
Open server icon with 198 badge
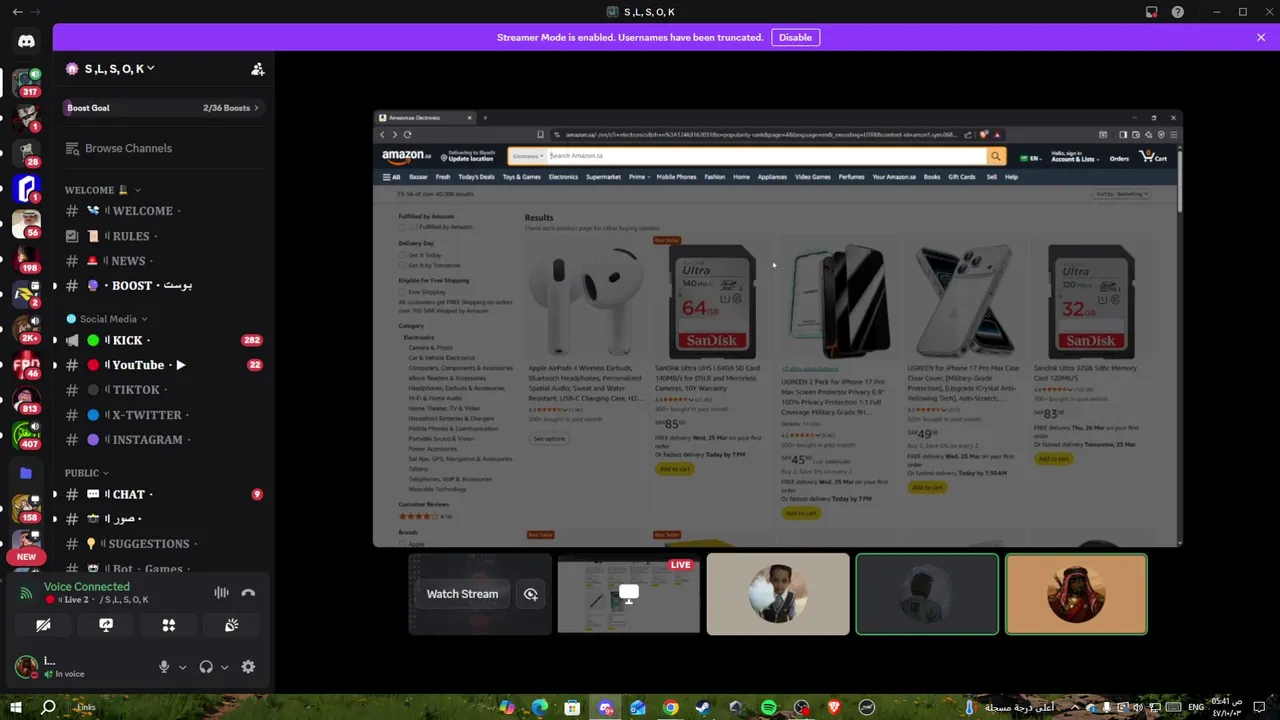pos(26,258)
